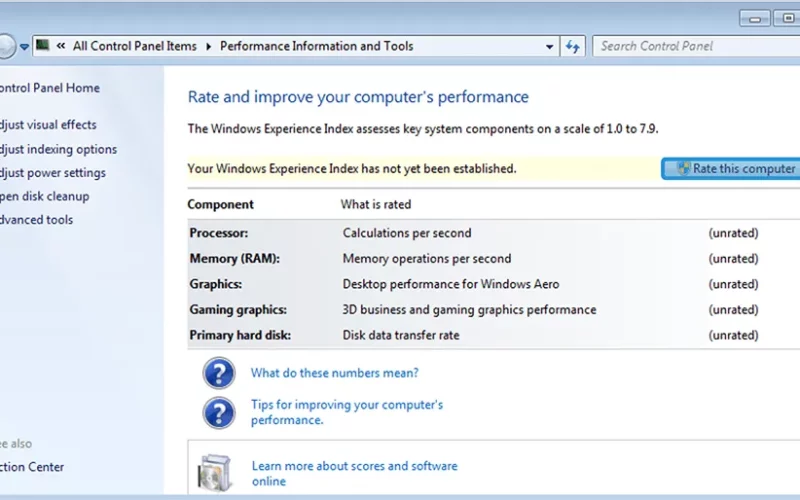The width and height of the screenshot is (800, 500).
Task: Focus the Search Control Panel field
Action: 696,46
